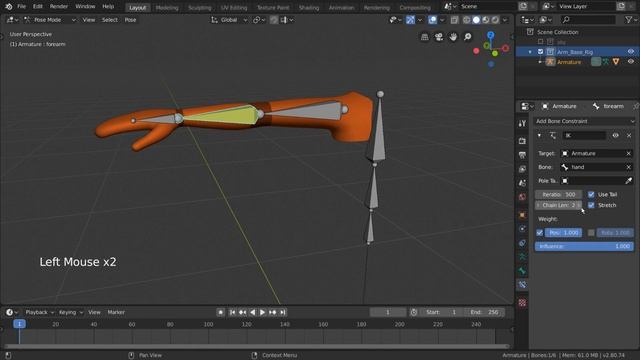Open the Playback dropdown in timeline

tap(39, 312)
